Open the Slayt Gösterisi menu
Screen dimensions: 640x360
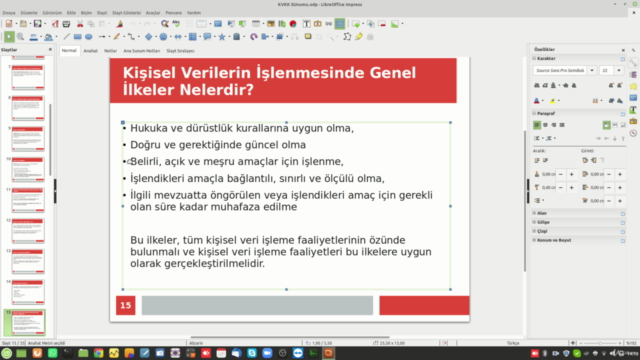click(126, 13)
